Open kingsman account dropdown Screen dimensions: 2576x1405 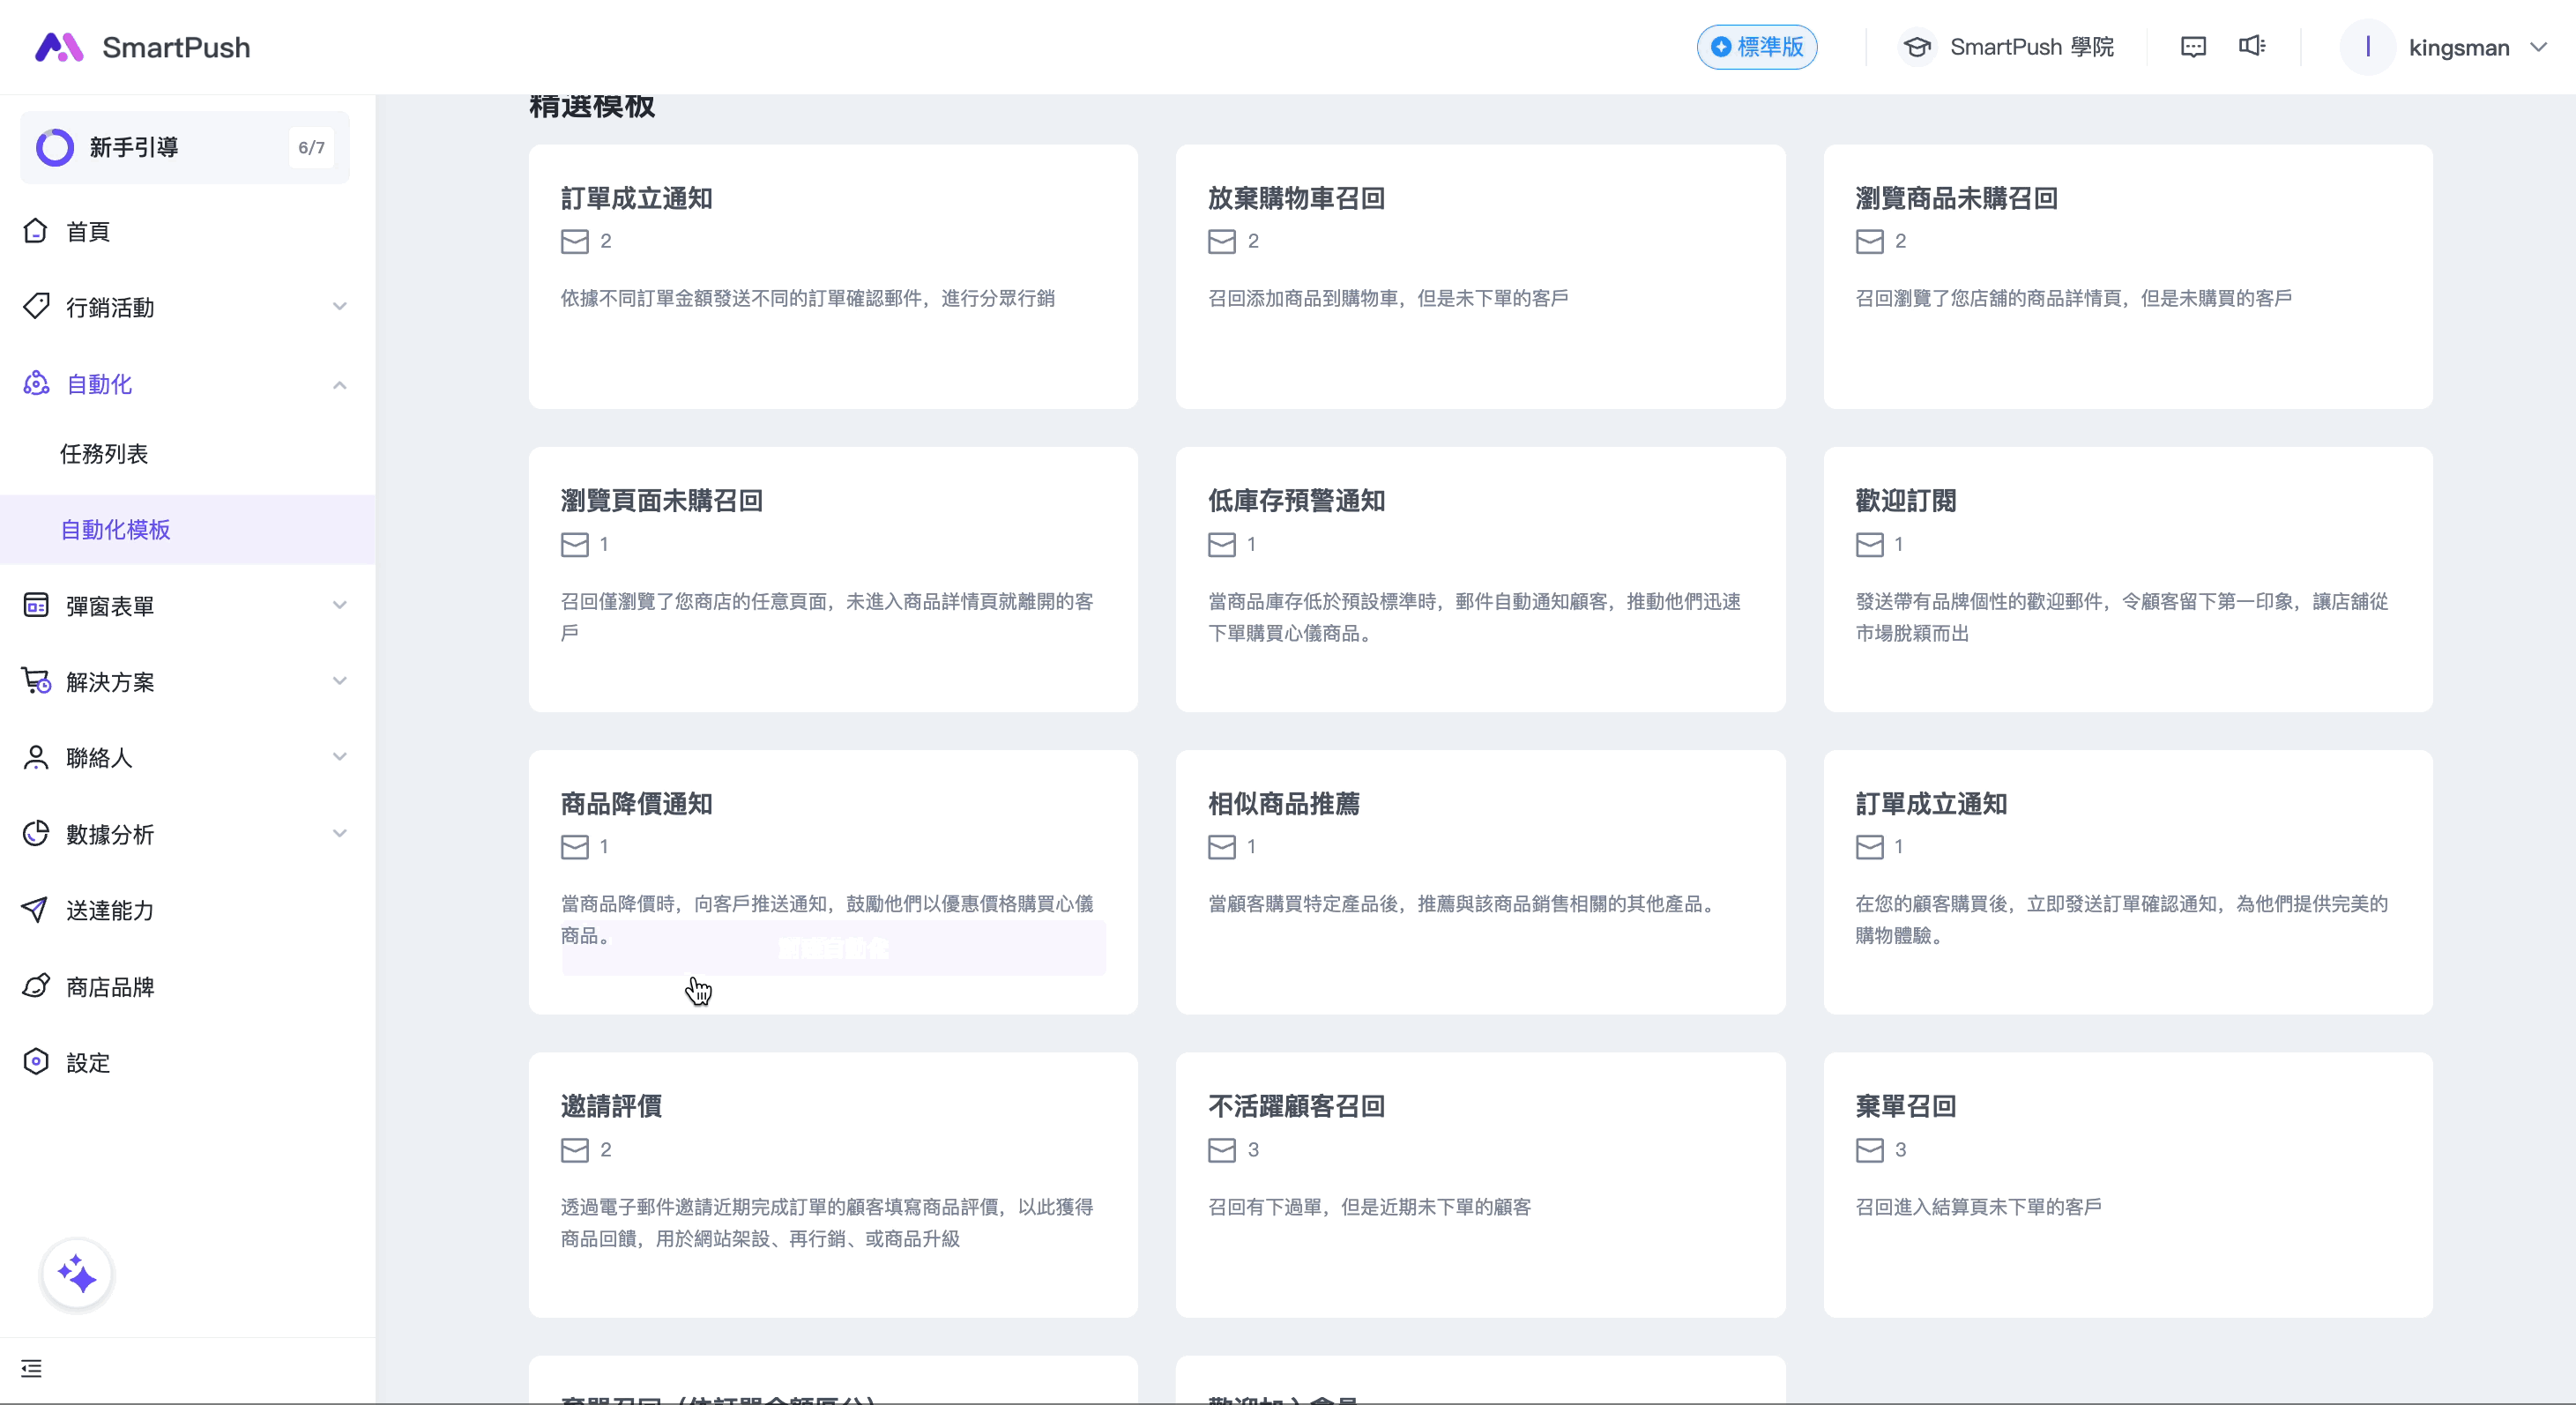click(2458, 47)
